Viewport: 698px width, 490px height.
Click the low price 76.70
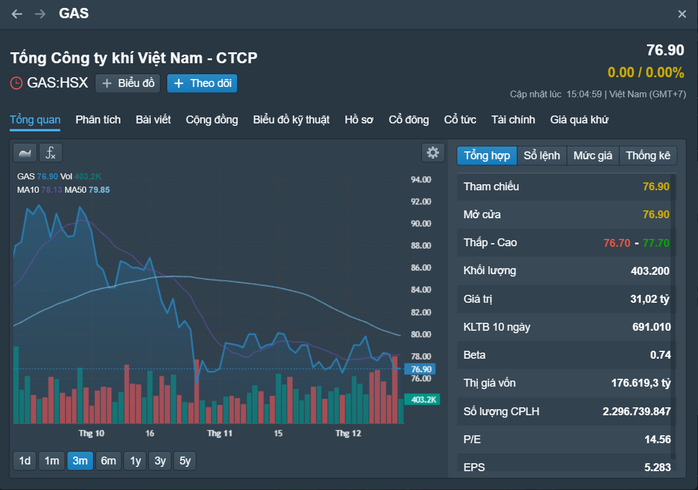tap(617, 243)
